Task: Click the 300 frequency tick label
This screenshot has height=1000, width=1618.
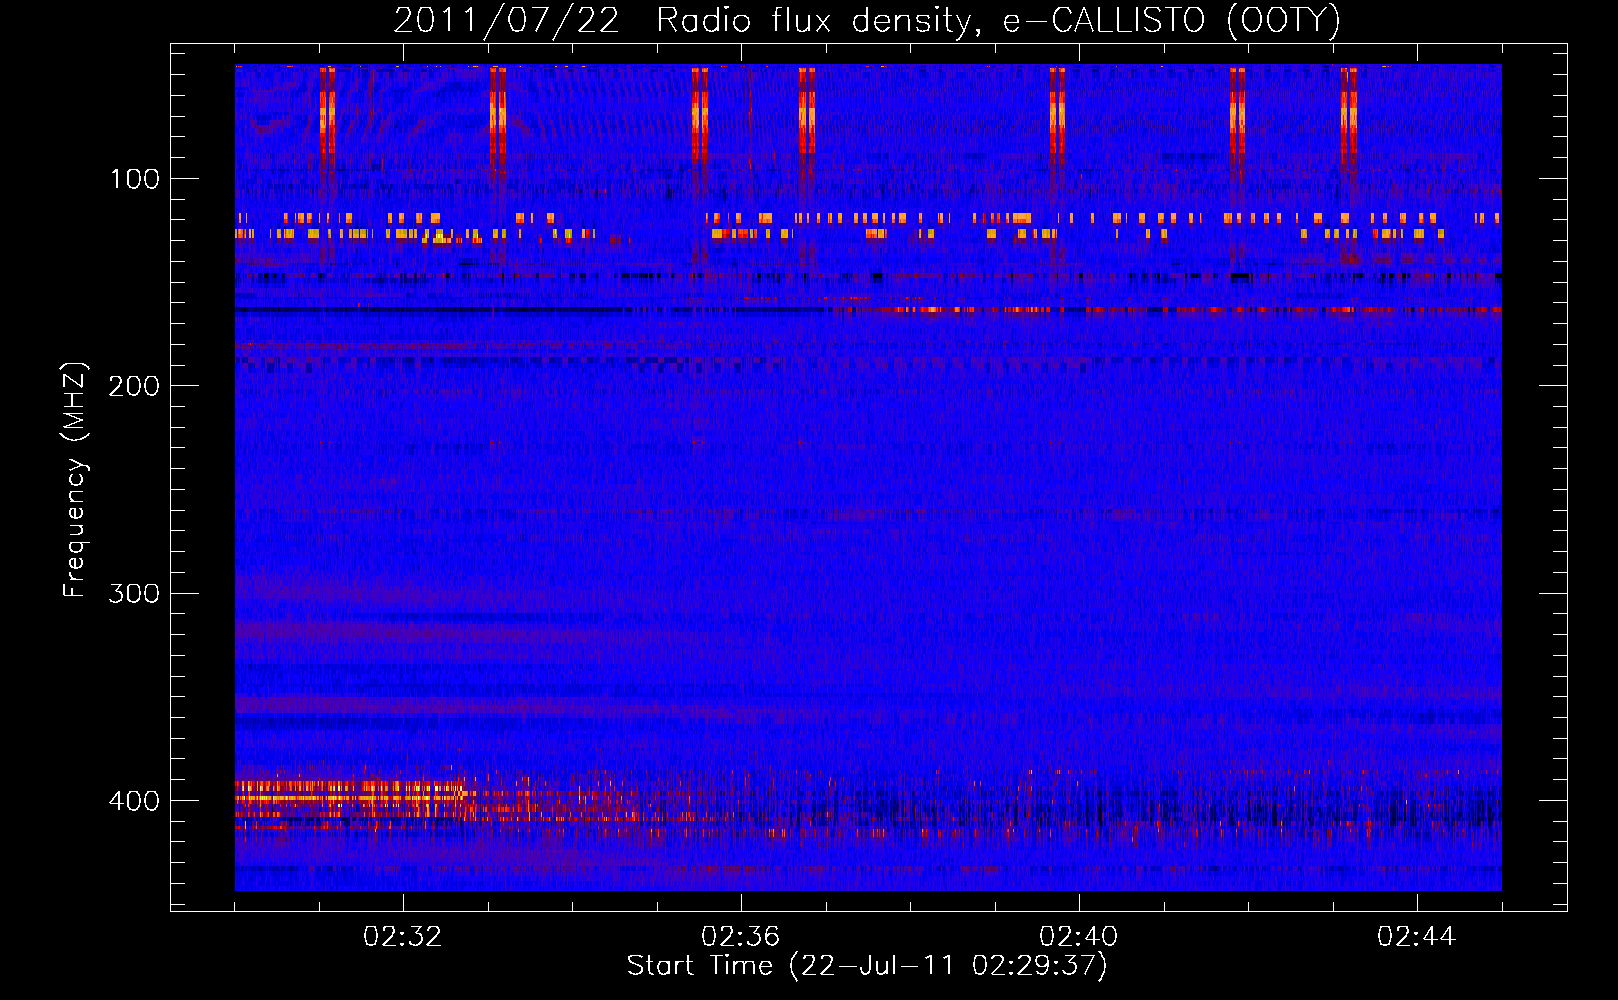Action: click(134, 594)
